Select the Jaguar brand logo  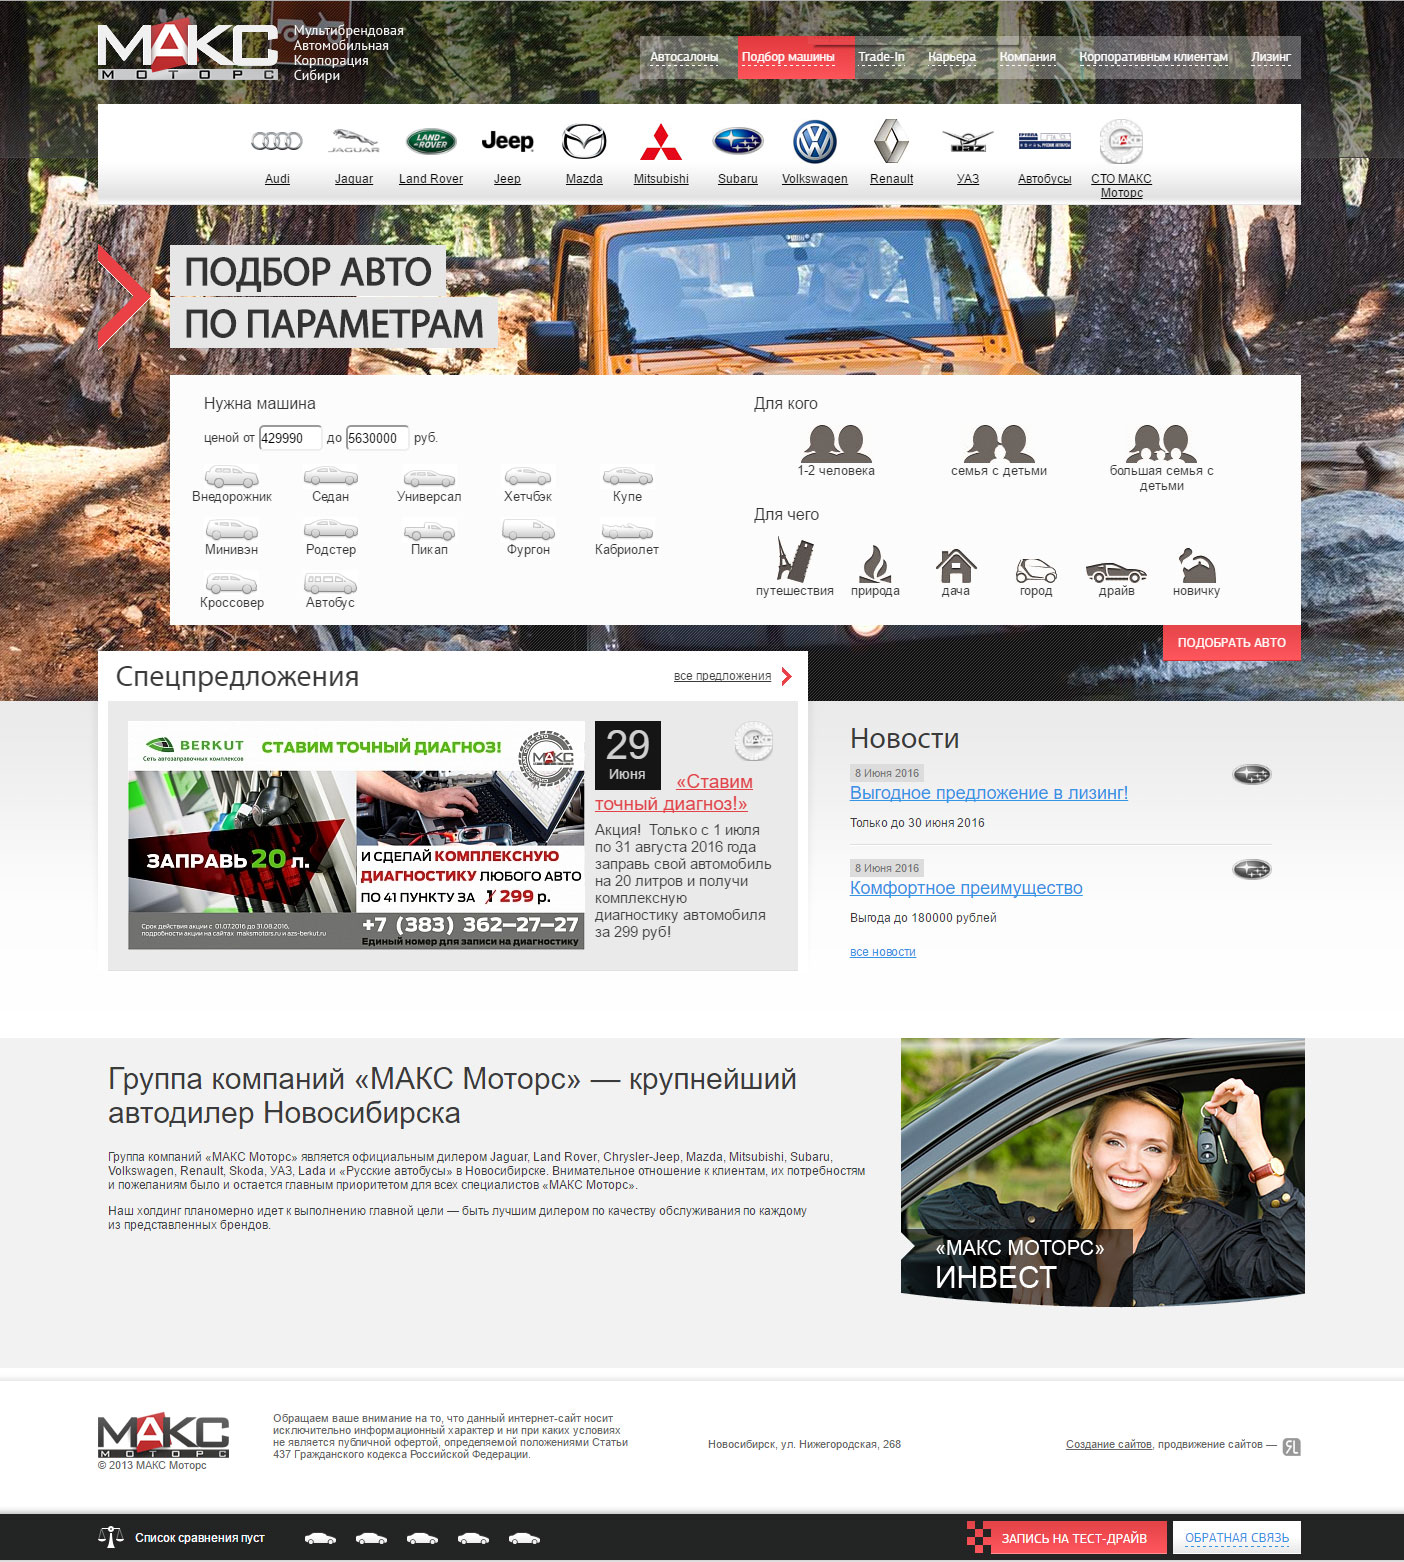pos(354,142)
